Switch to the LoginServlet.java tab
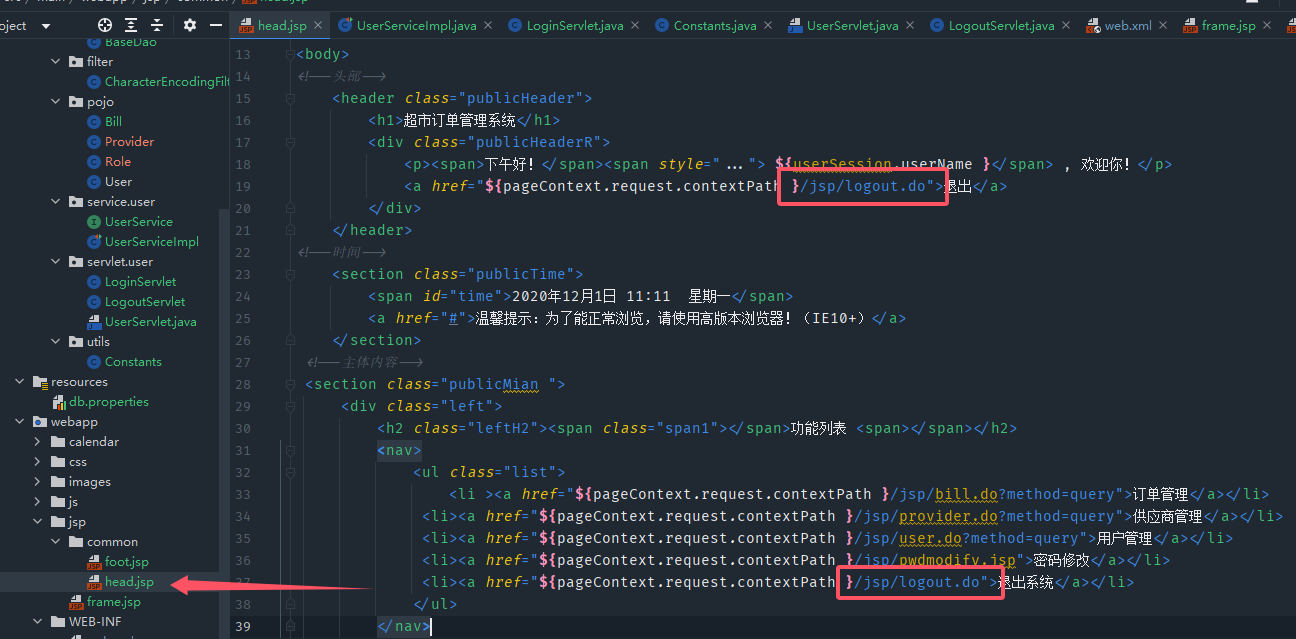 [x=575, y=26]
